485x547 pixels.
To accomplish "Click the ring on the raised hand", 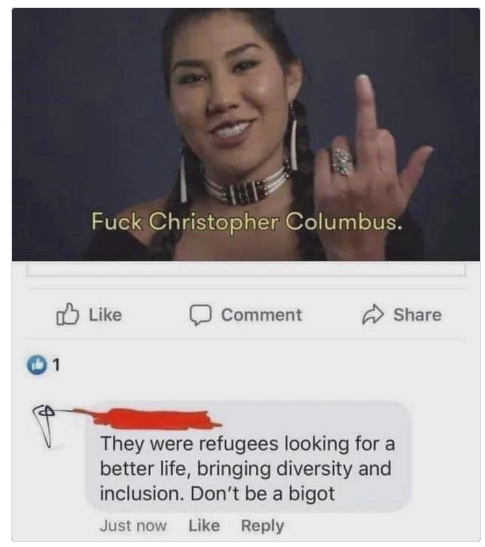I will 342,161.
